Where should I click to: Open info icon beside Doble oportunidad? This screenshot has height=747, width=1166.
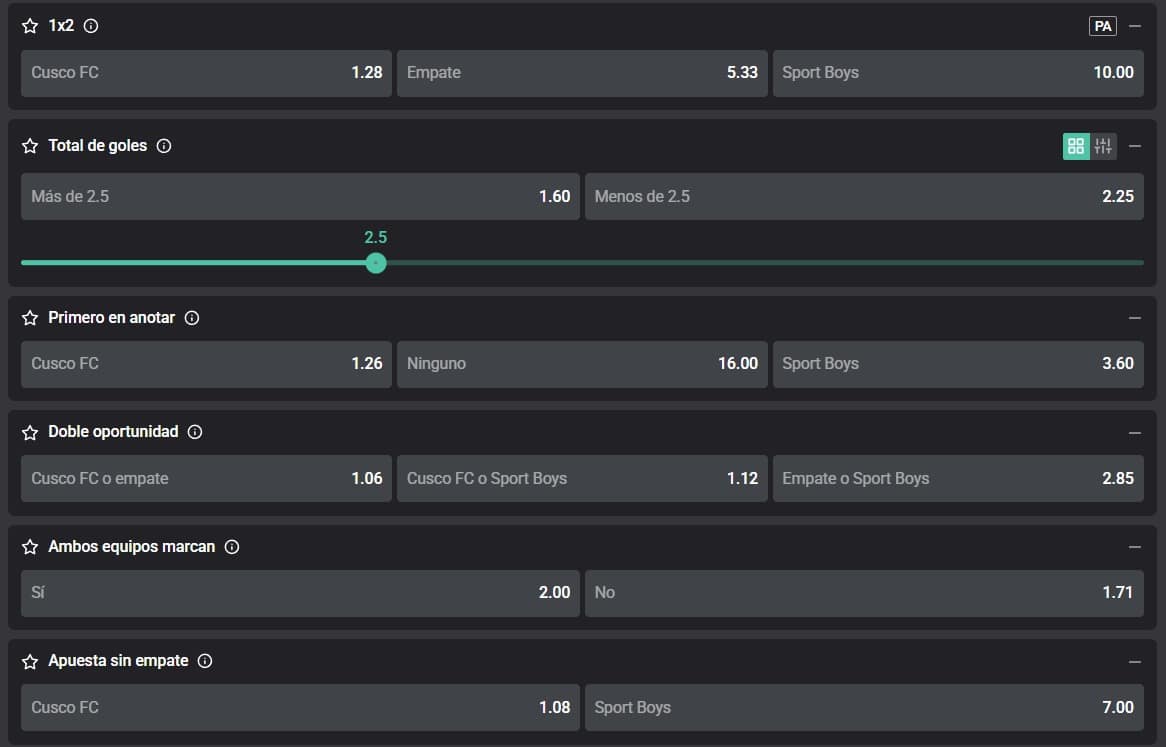click(195, 432)
